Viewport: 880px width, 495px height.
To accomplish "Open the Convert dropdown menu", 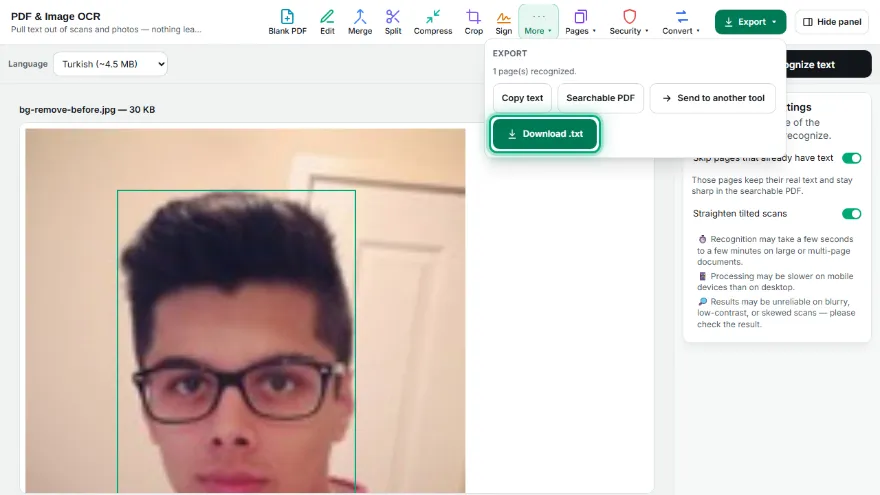I will 681,22.
